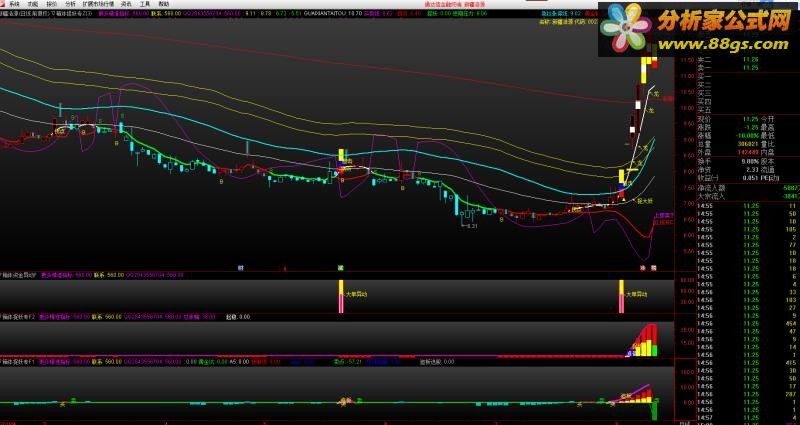This screenshot has height=425, width=800.
Task: Click the 起稳: 0.00 indicator label
Action: 238,317
